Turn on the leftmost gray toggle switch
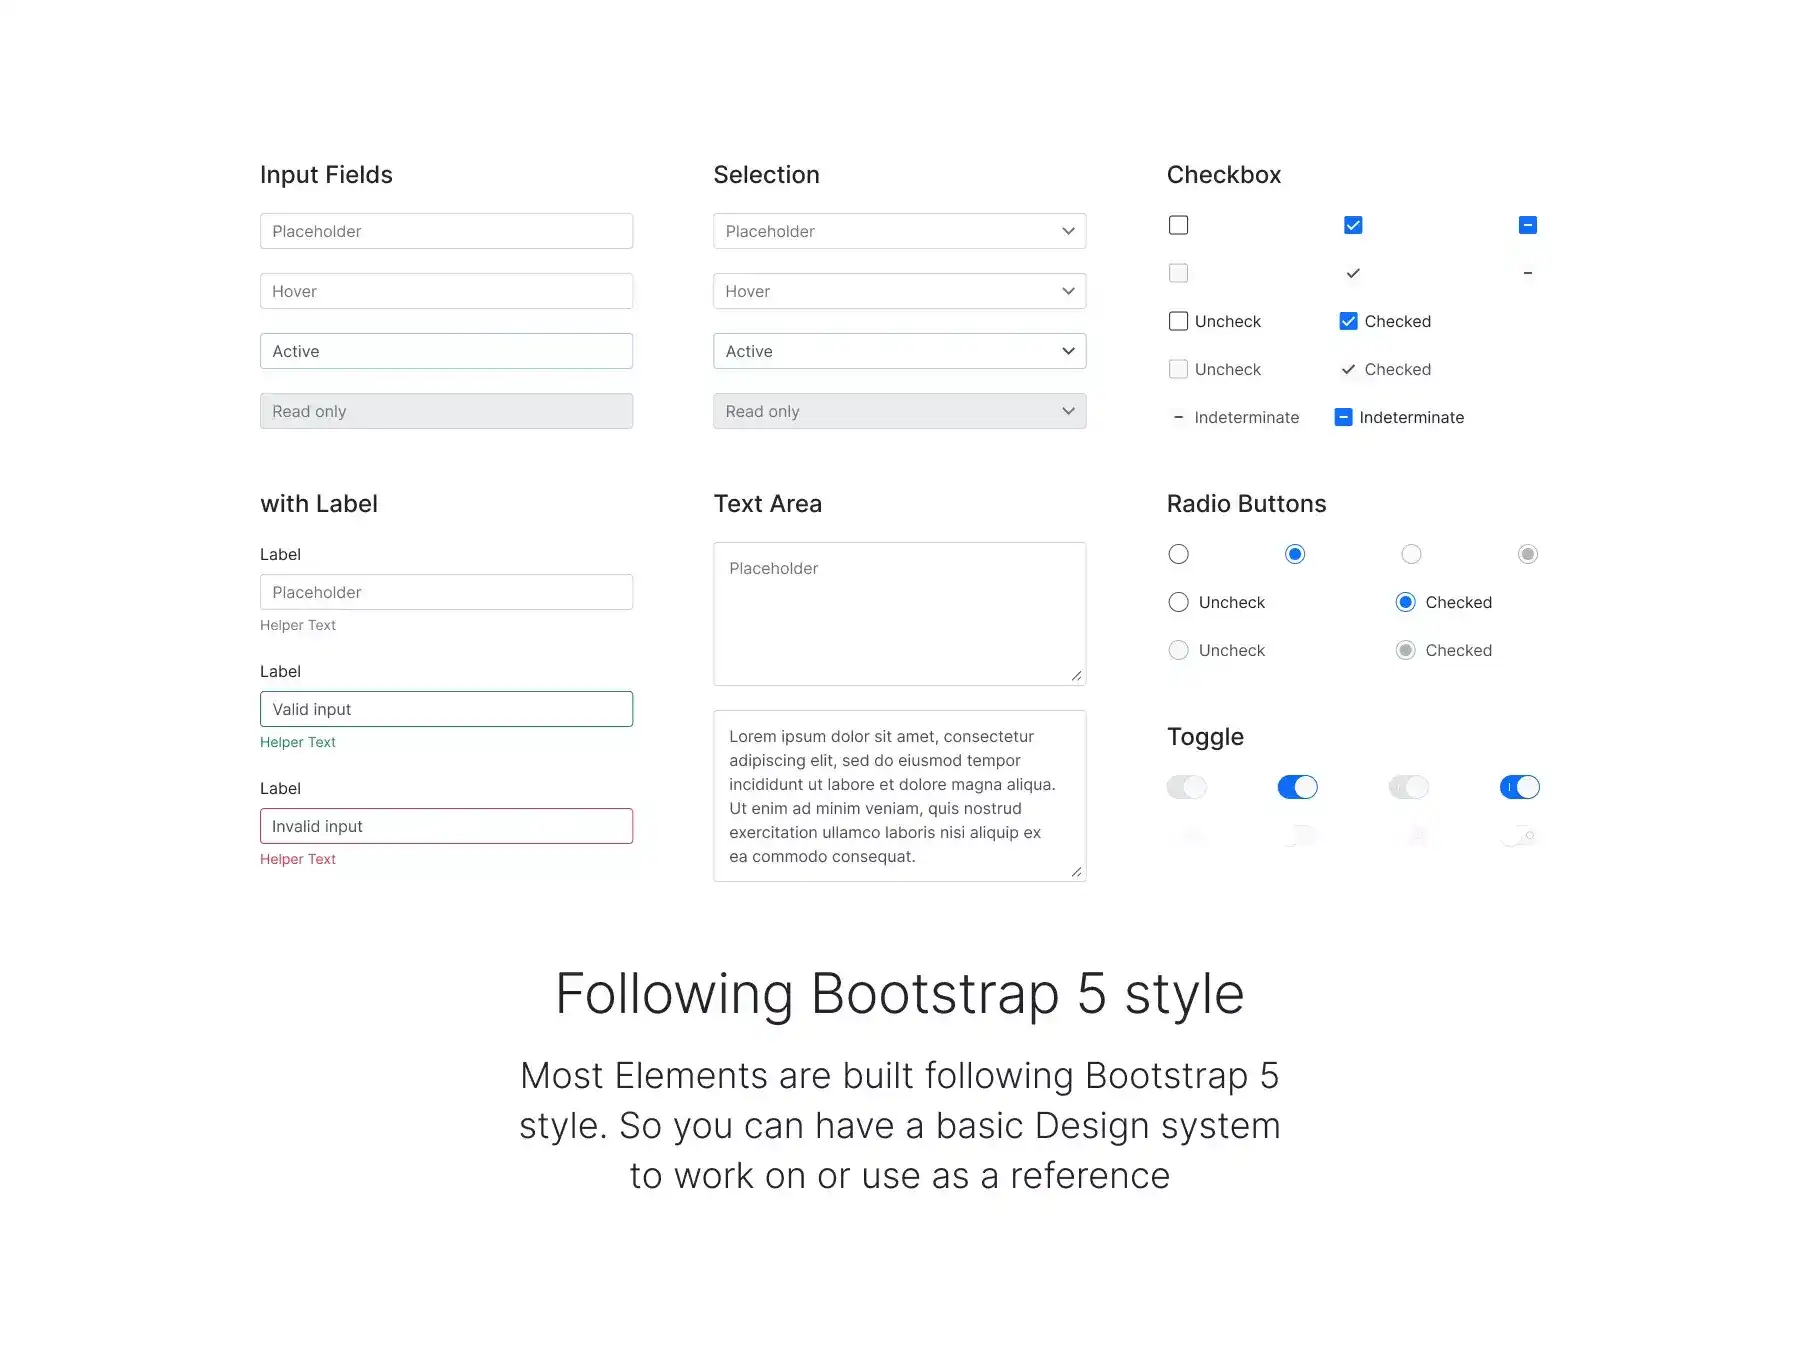1800x1360 pixels. [x=1187, y=787]
